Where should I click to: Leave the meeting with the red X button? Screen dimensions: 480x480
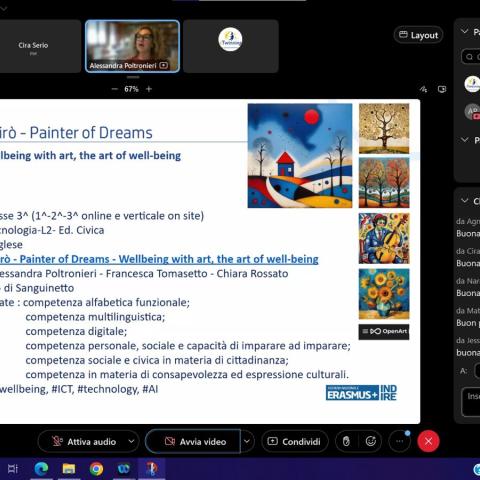tap(428, 442)
